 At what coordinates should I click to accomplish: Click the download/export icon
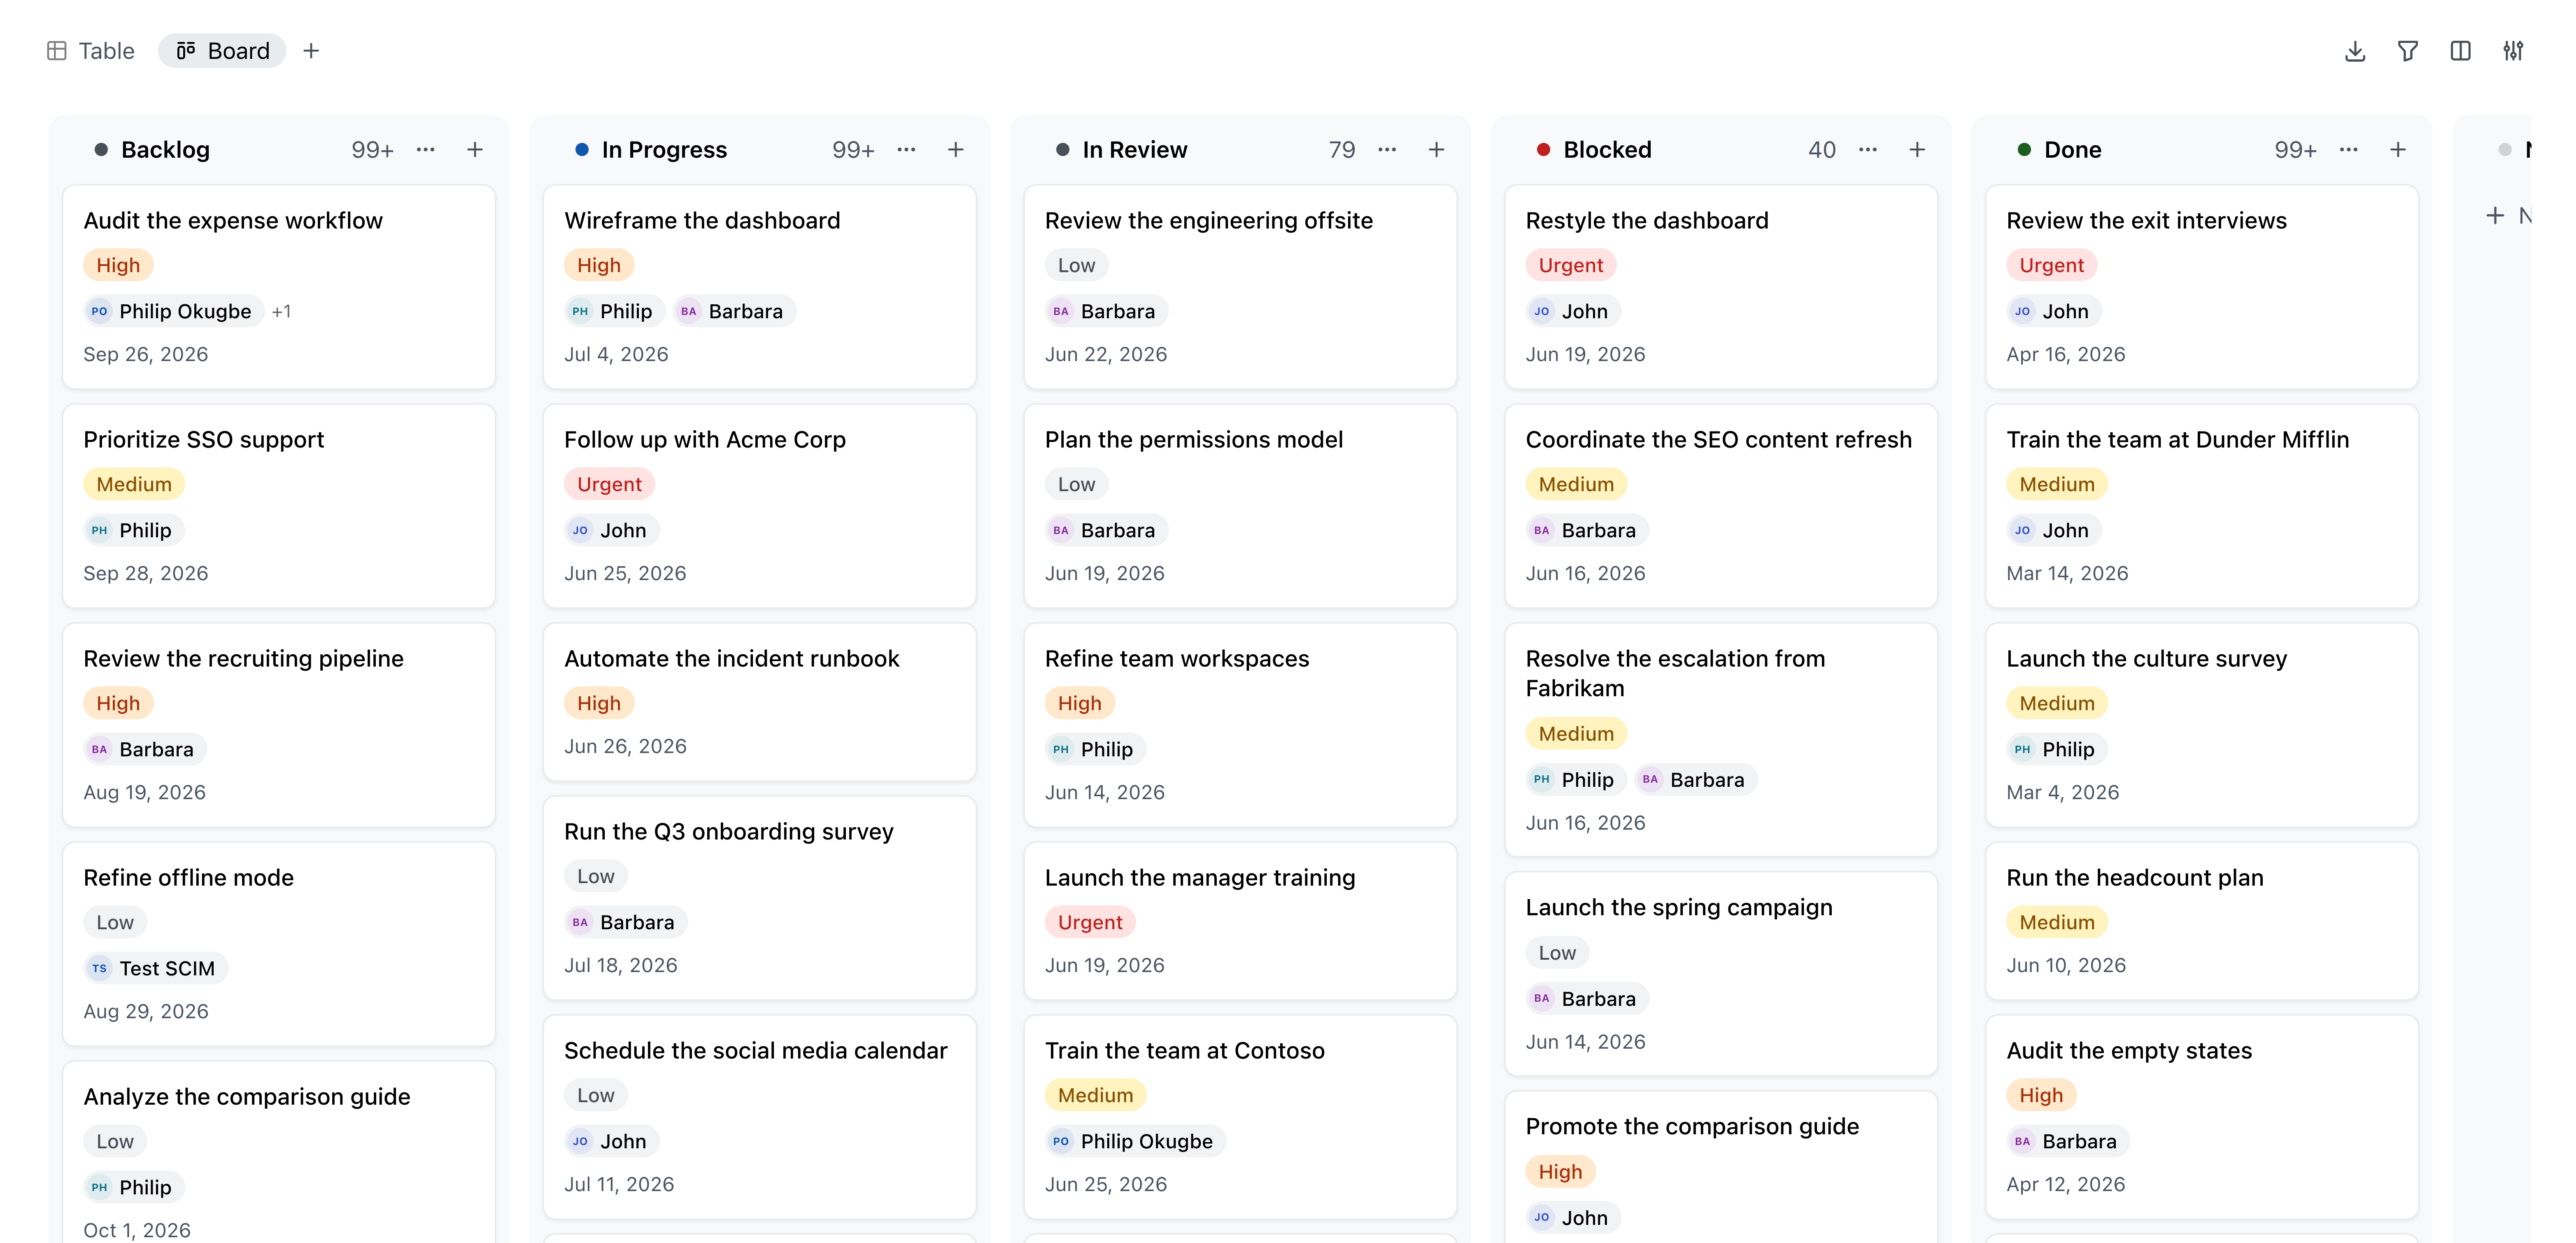click(x=2355, y=51)
